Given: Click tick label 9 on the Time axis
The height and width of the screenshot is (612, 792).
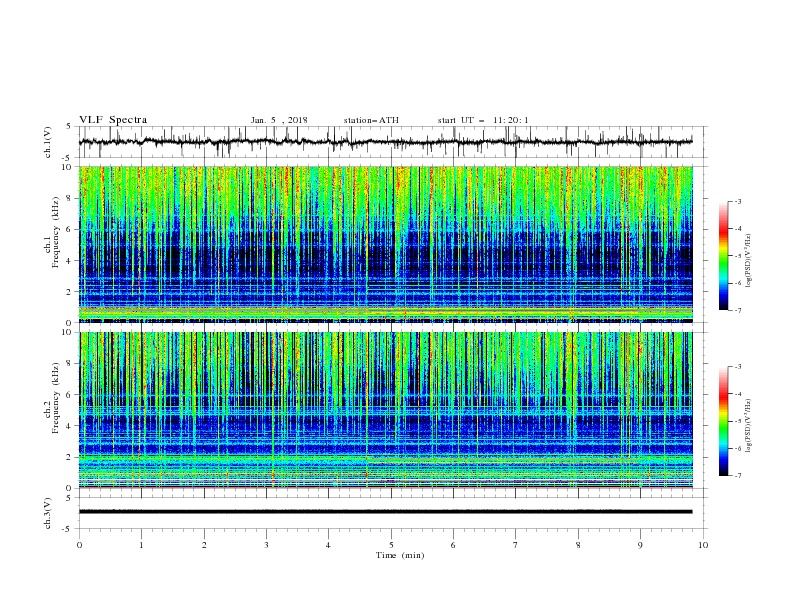Looking at the screenshot, I should [x=640, y=545].
